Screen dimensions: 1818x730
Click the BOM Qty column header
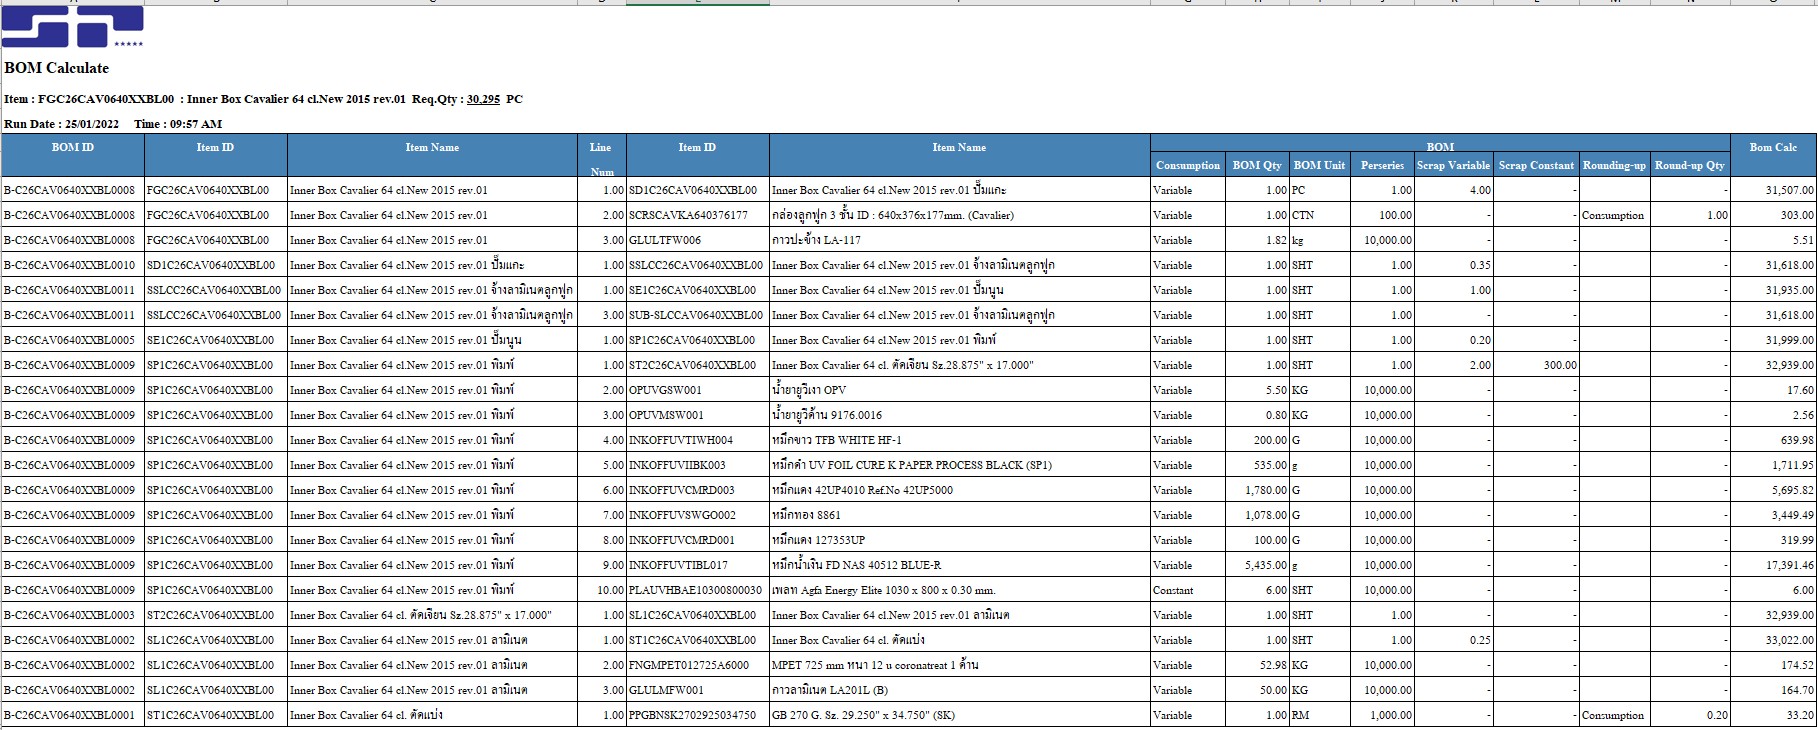(1257, 166)
